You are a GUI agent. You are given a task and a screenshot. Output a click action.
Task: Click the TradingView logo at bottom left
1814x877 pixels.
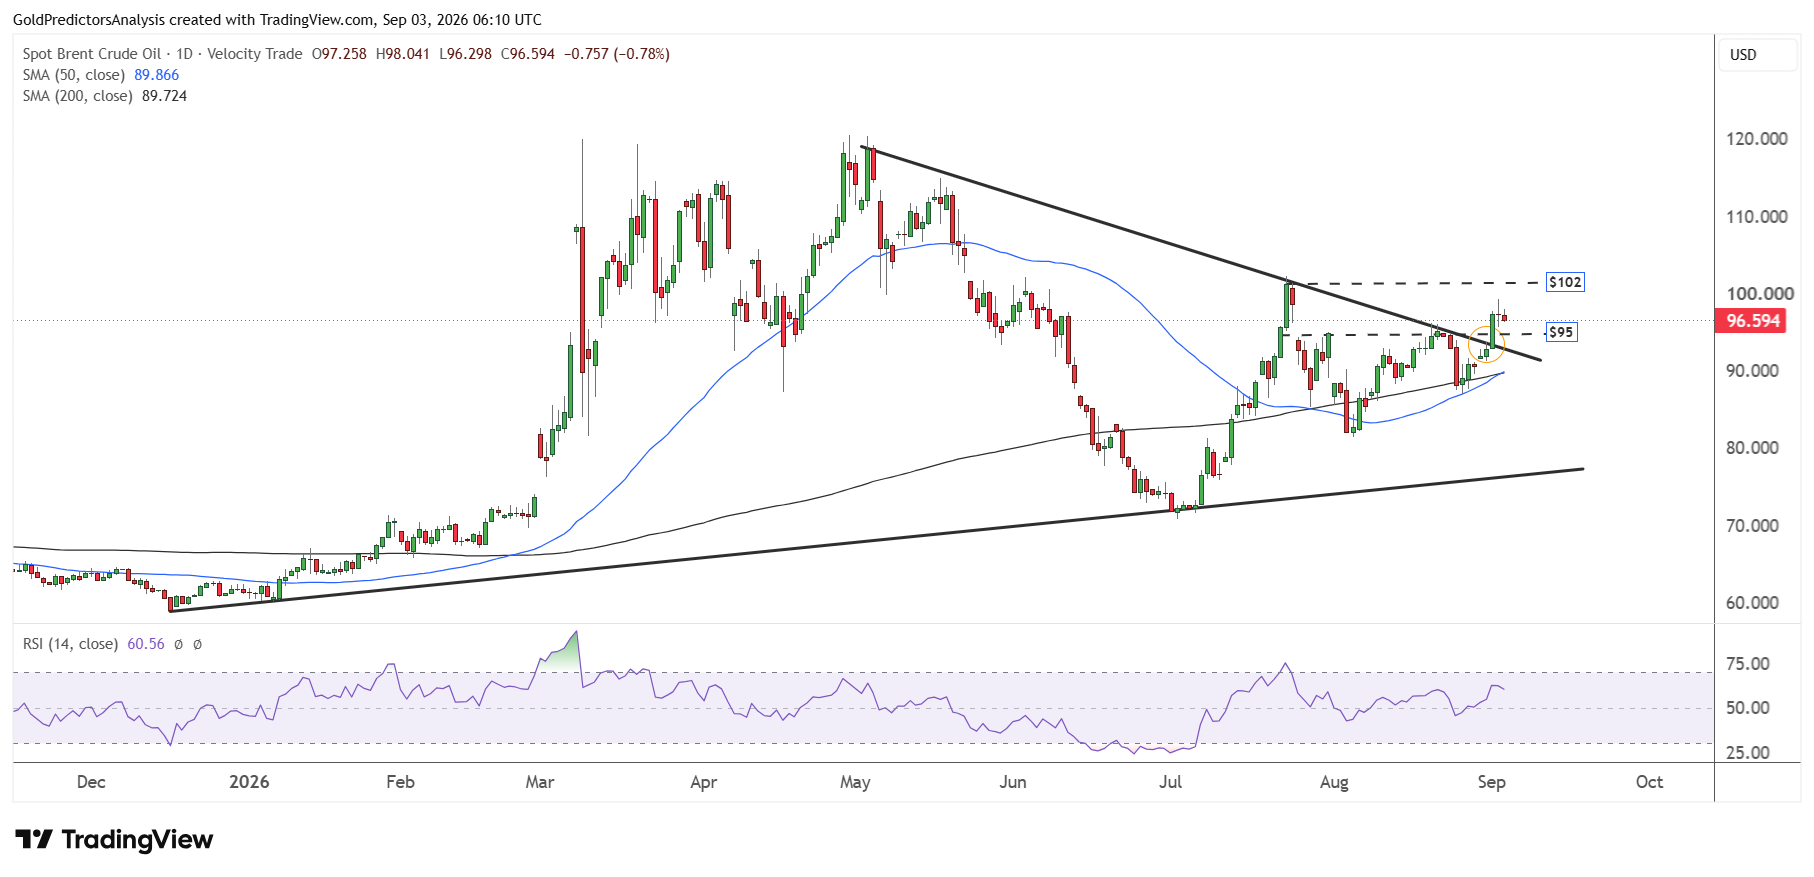pyautogui.click(x=114, y=839)
